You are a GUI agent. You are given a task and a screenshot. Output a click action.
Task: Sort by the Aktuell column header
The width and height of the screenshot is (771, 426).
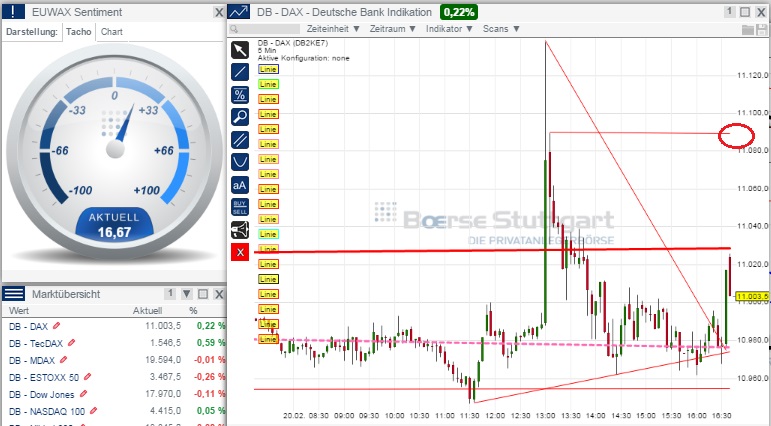[x=147, y=310]
